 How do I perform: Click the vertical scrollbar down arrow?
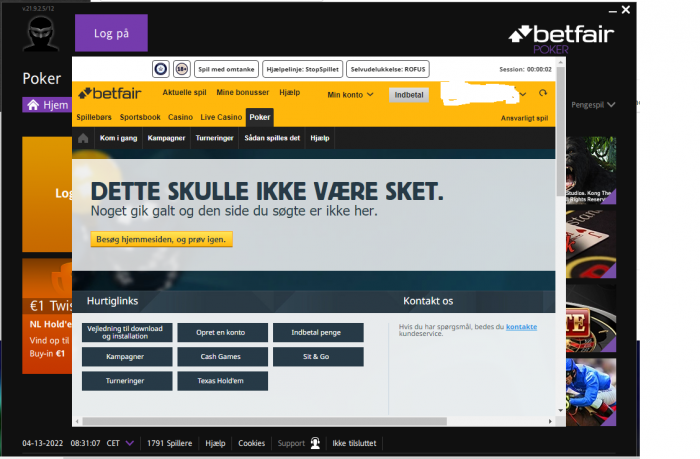click(561, 410)
